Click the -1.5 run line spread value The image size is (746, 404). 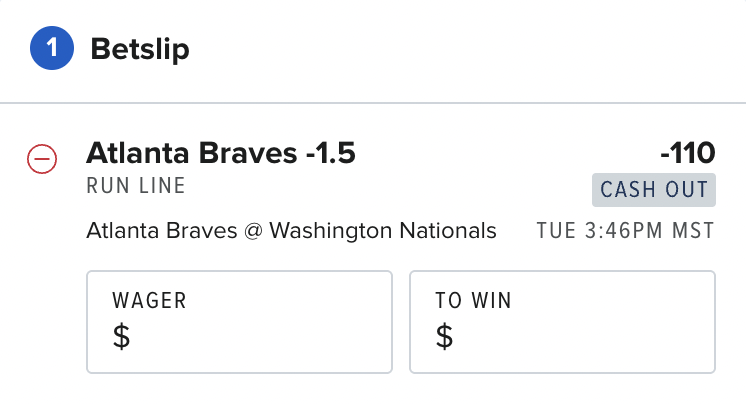(x=331, y=153)
